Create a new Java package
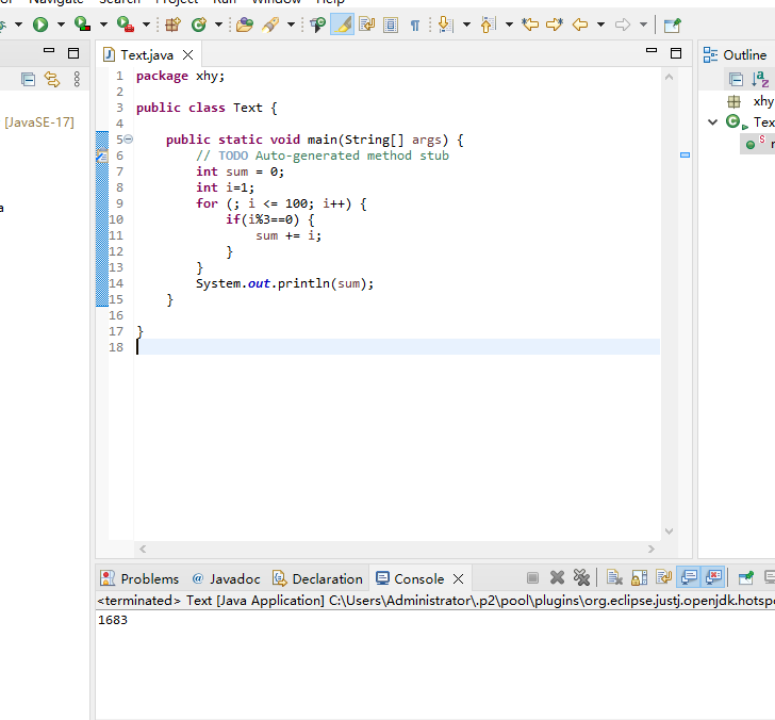 click(173, 24)
